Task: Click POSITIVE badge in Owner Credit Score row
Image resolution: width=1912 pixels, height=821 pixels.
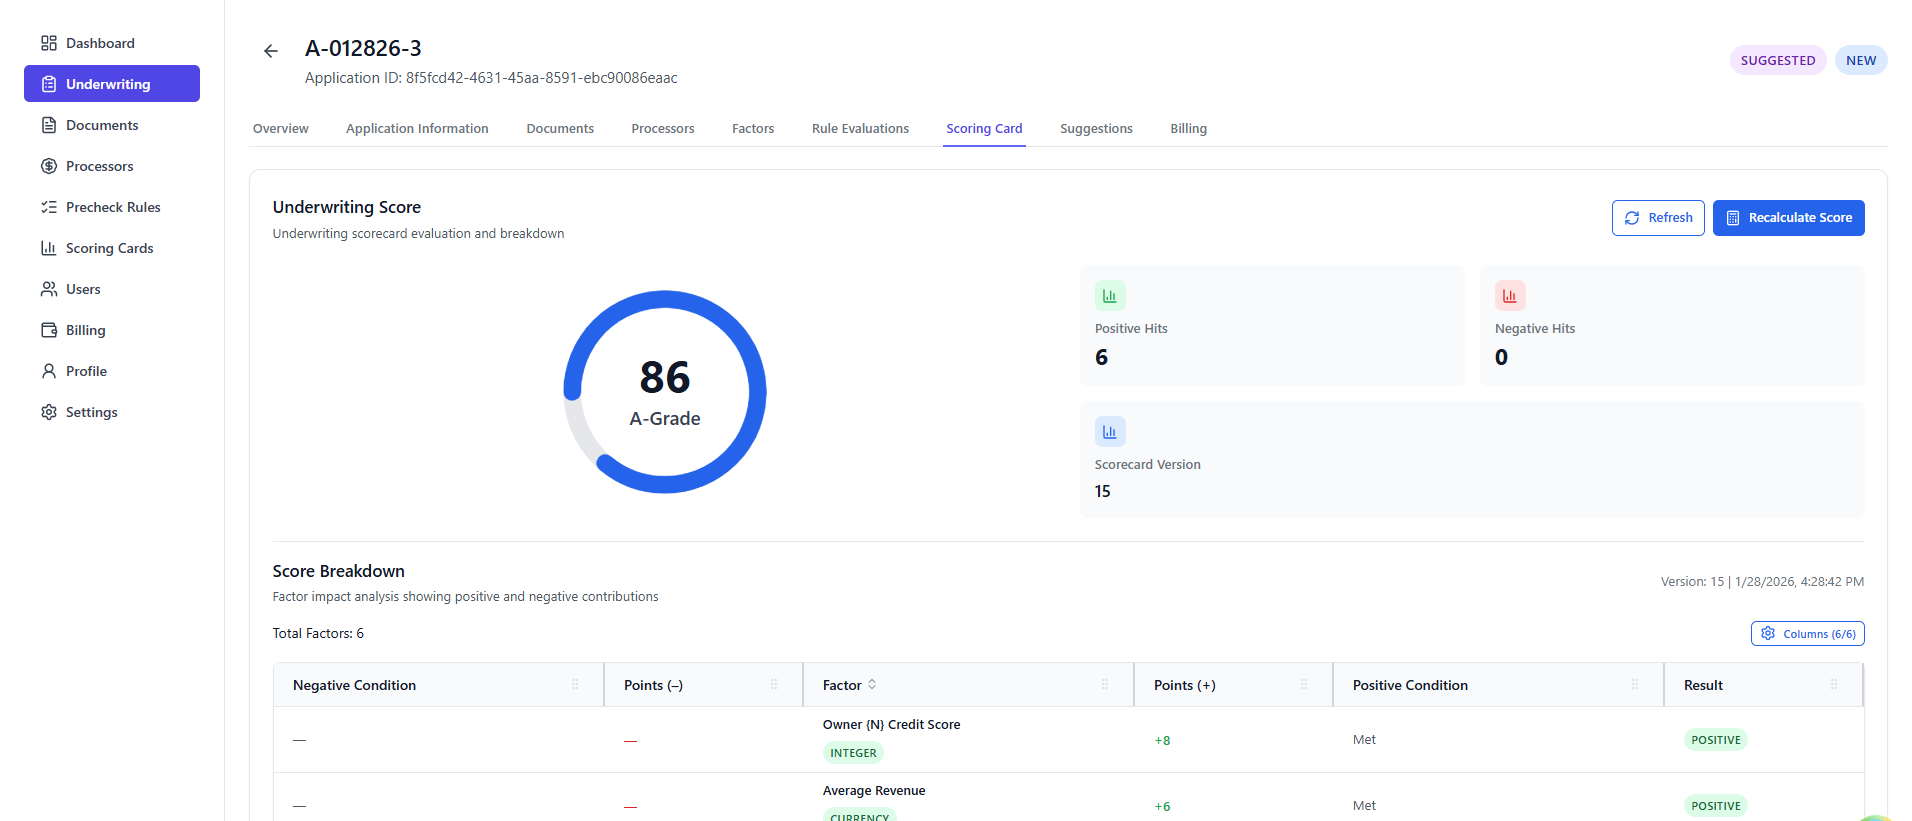Action: click(x=1716, y=740)
